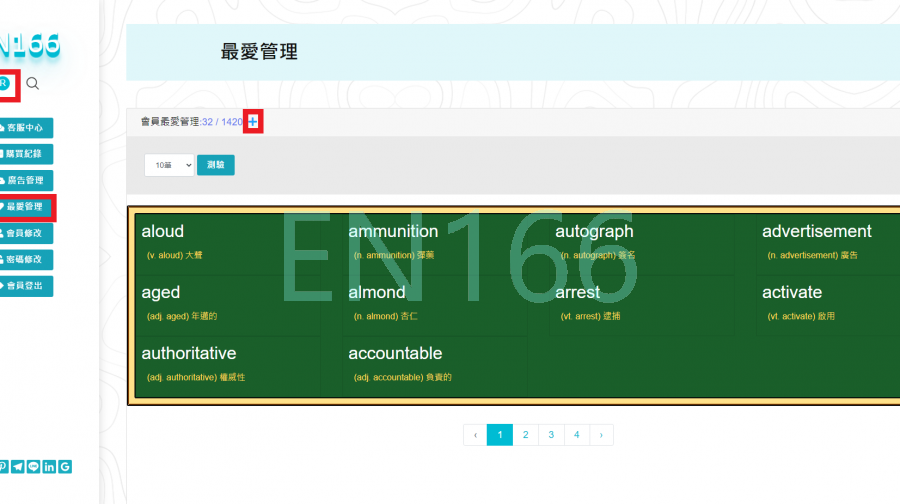Open the 購買紀錄 sidebar menu
Viewport: 900px width, 504px height.
click(26, 154)
